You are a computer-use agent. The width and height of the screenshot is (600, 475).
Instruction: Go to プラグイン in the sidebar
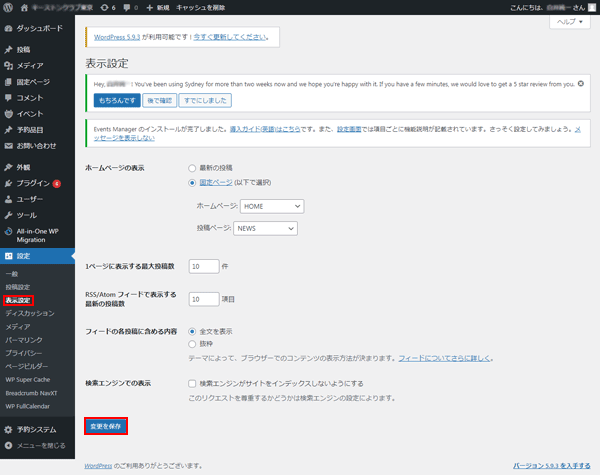click(x=32, y=184)
